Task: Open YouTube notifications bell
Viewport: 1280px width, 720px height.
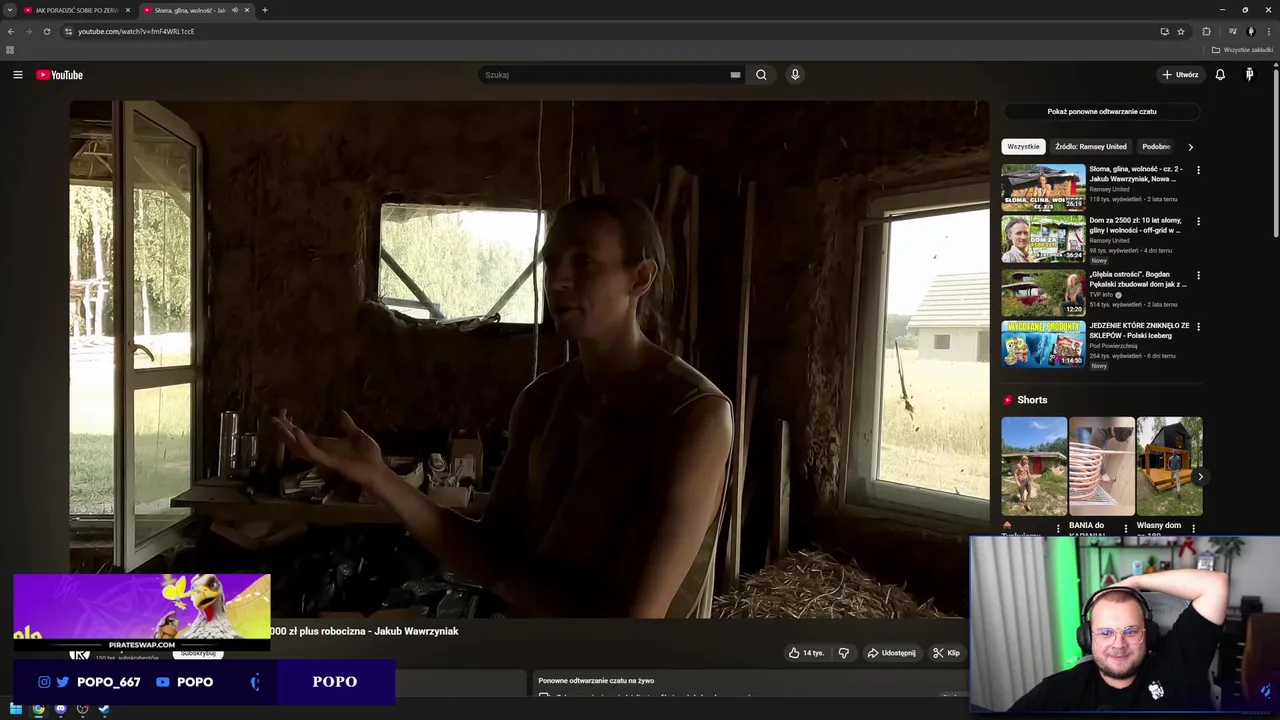Action: point(1220,75)
